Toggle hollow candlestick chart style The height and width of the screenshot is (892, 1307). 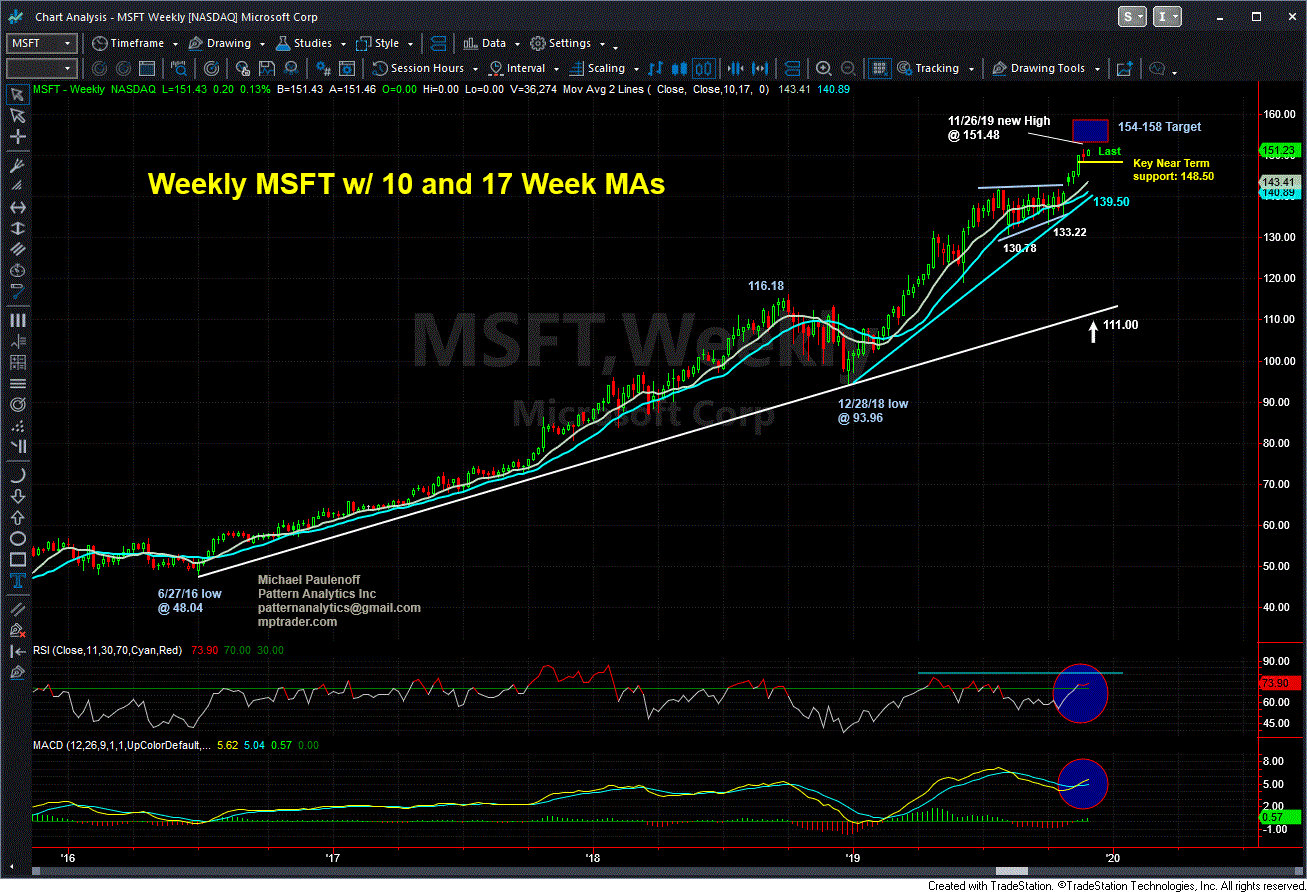pos(703,68)
